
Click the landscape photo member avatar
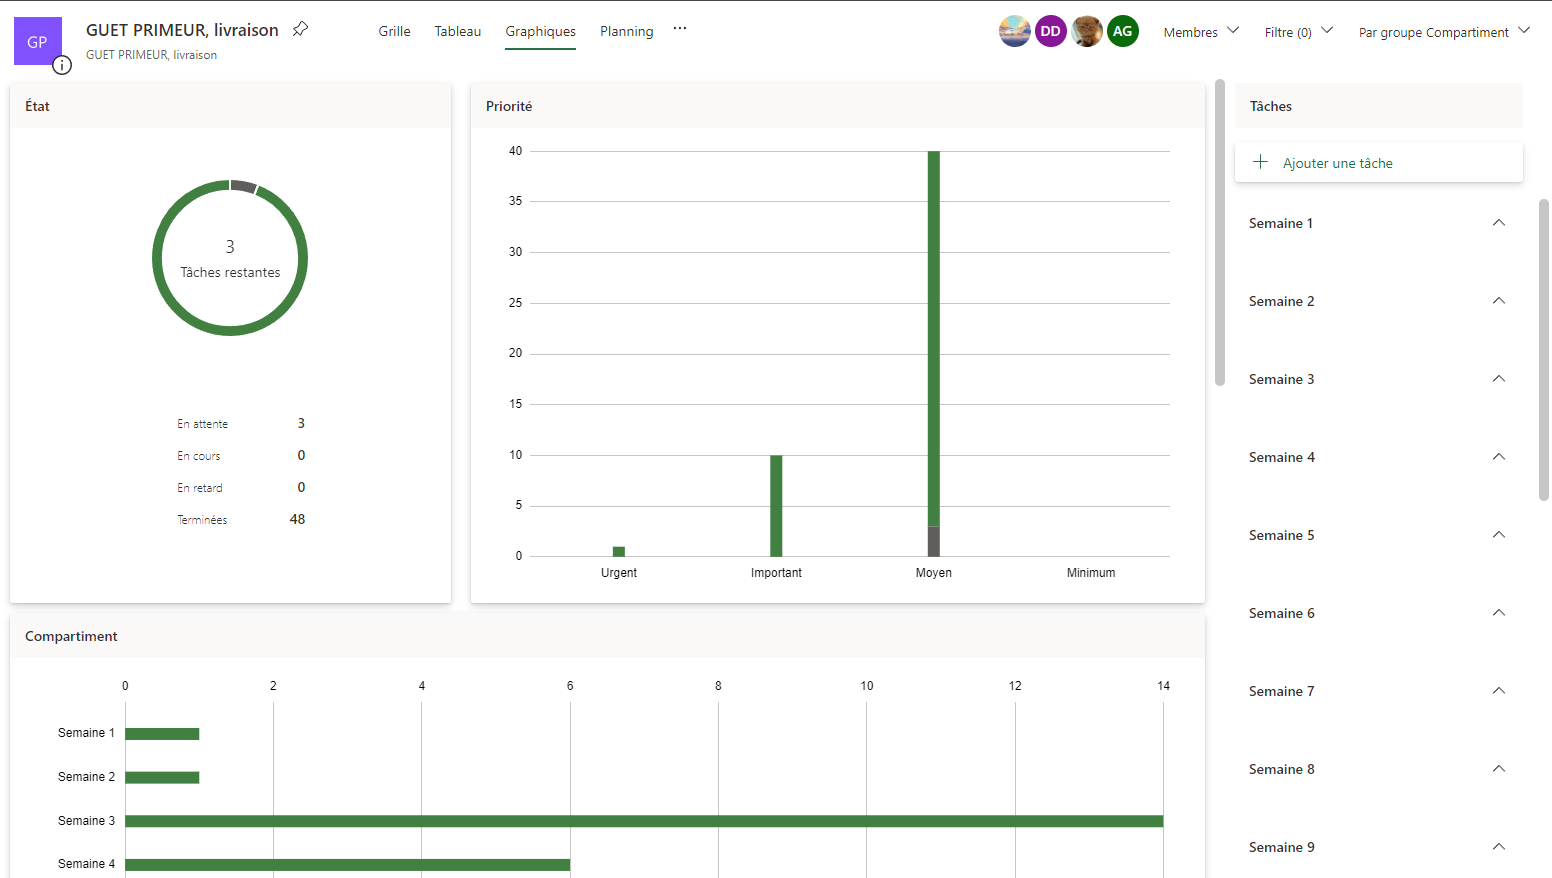pos(1014,31)
